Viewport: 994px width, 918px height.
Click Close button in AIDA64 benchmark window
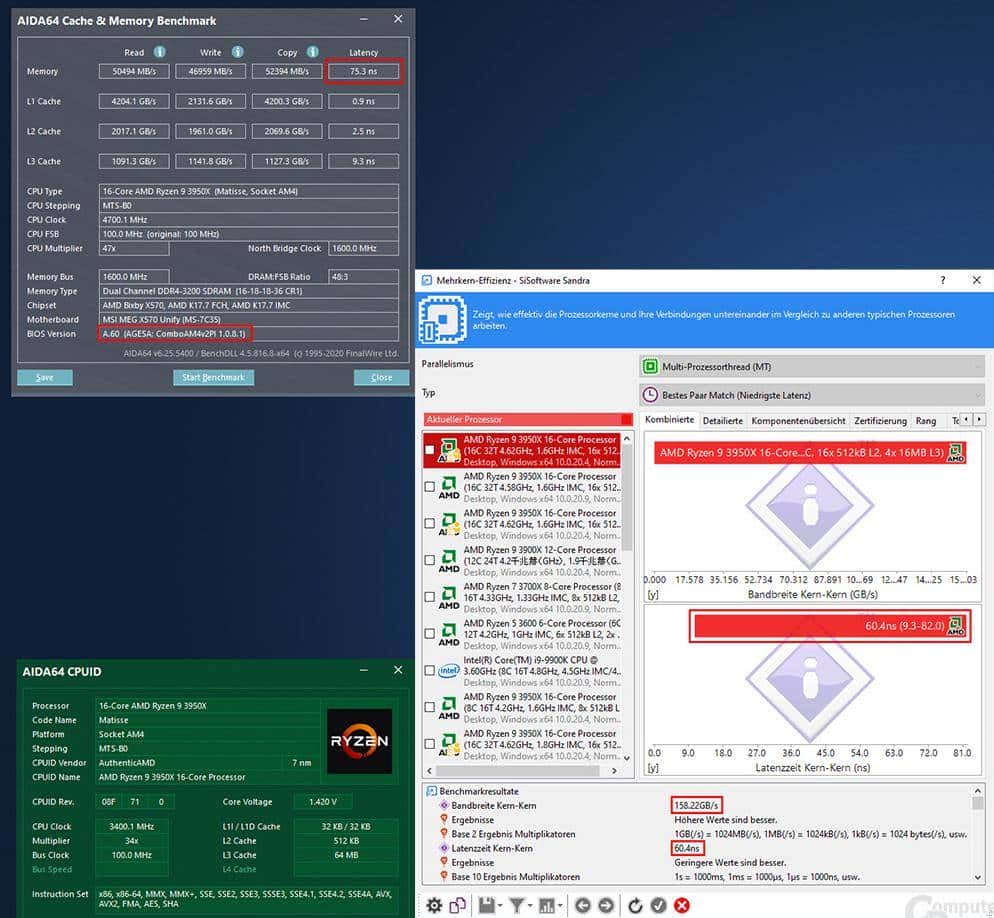click(382, 378)
